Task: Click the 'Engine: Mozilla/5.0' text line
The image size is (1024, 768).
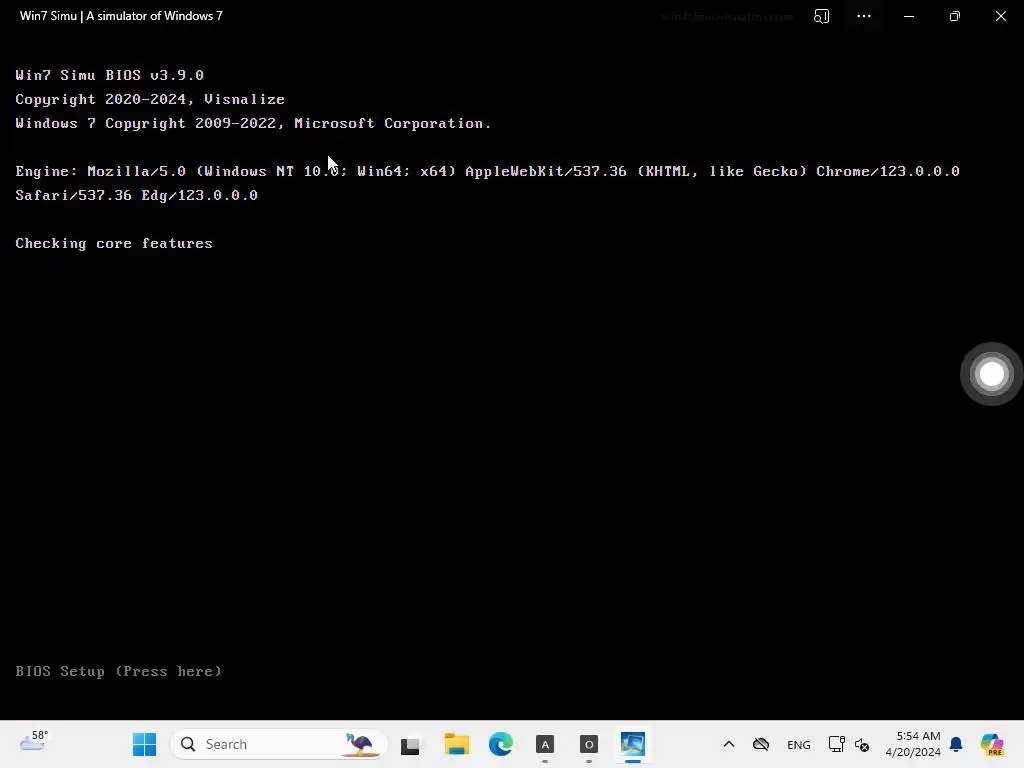Action: [x=487, y=171]
